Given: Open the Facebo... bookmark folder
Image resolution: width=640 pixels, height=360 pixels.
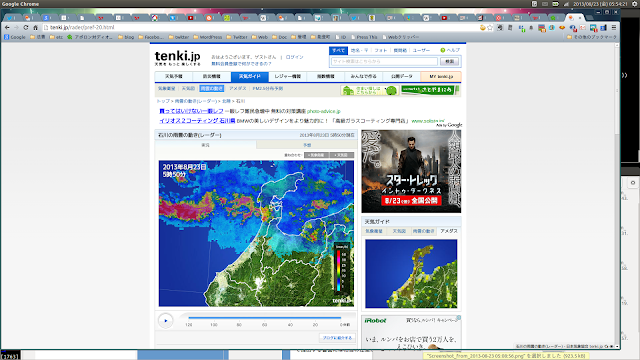Looking at the screenshot, I should [x=151, y=37].
